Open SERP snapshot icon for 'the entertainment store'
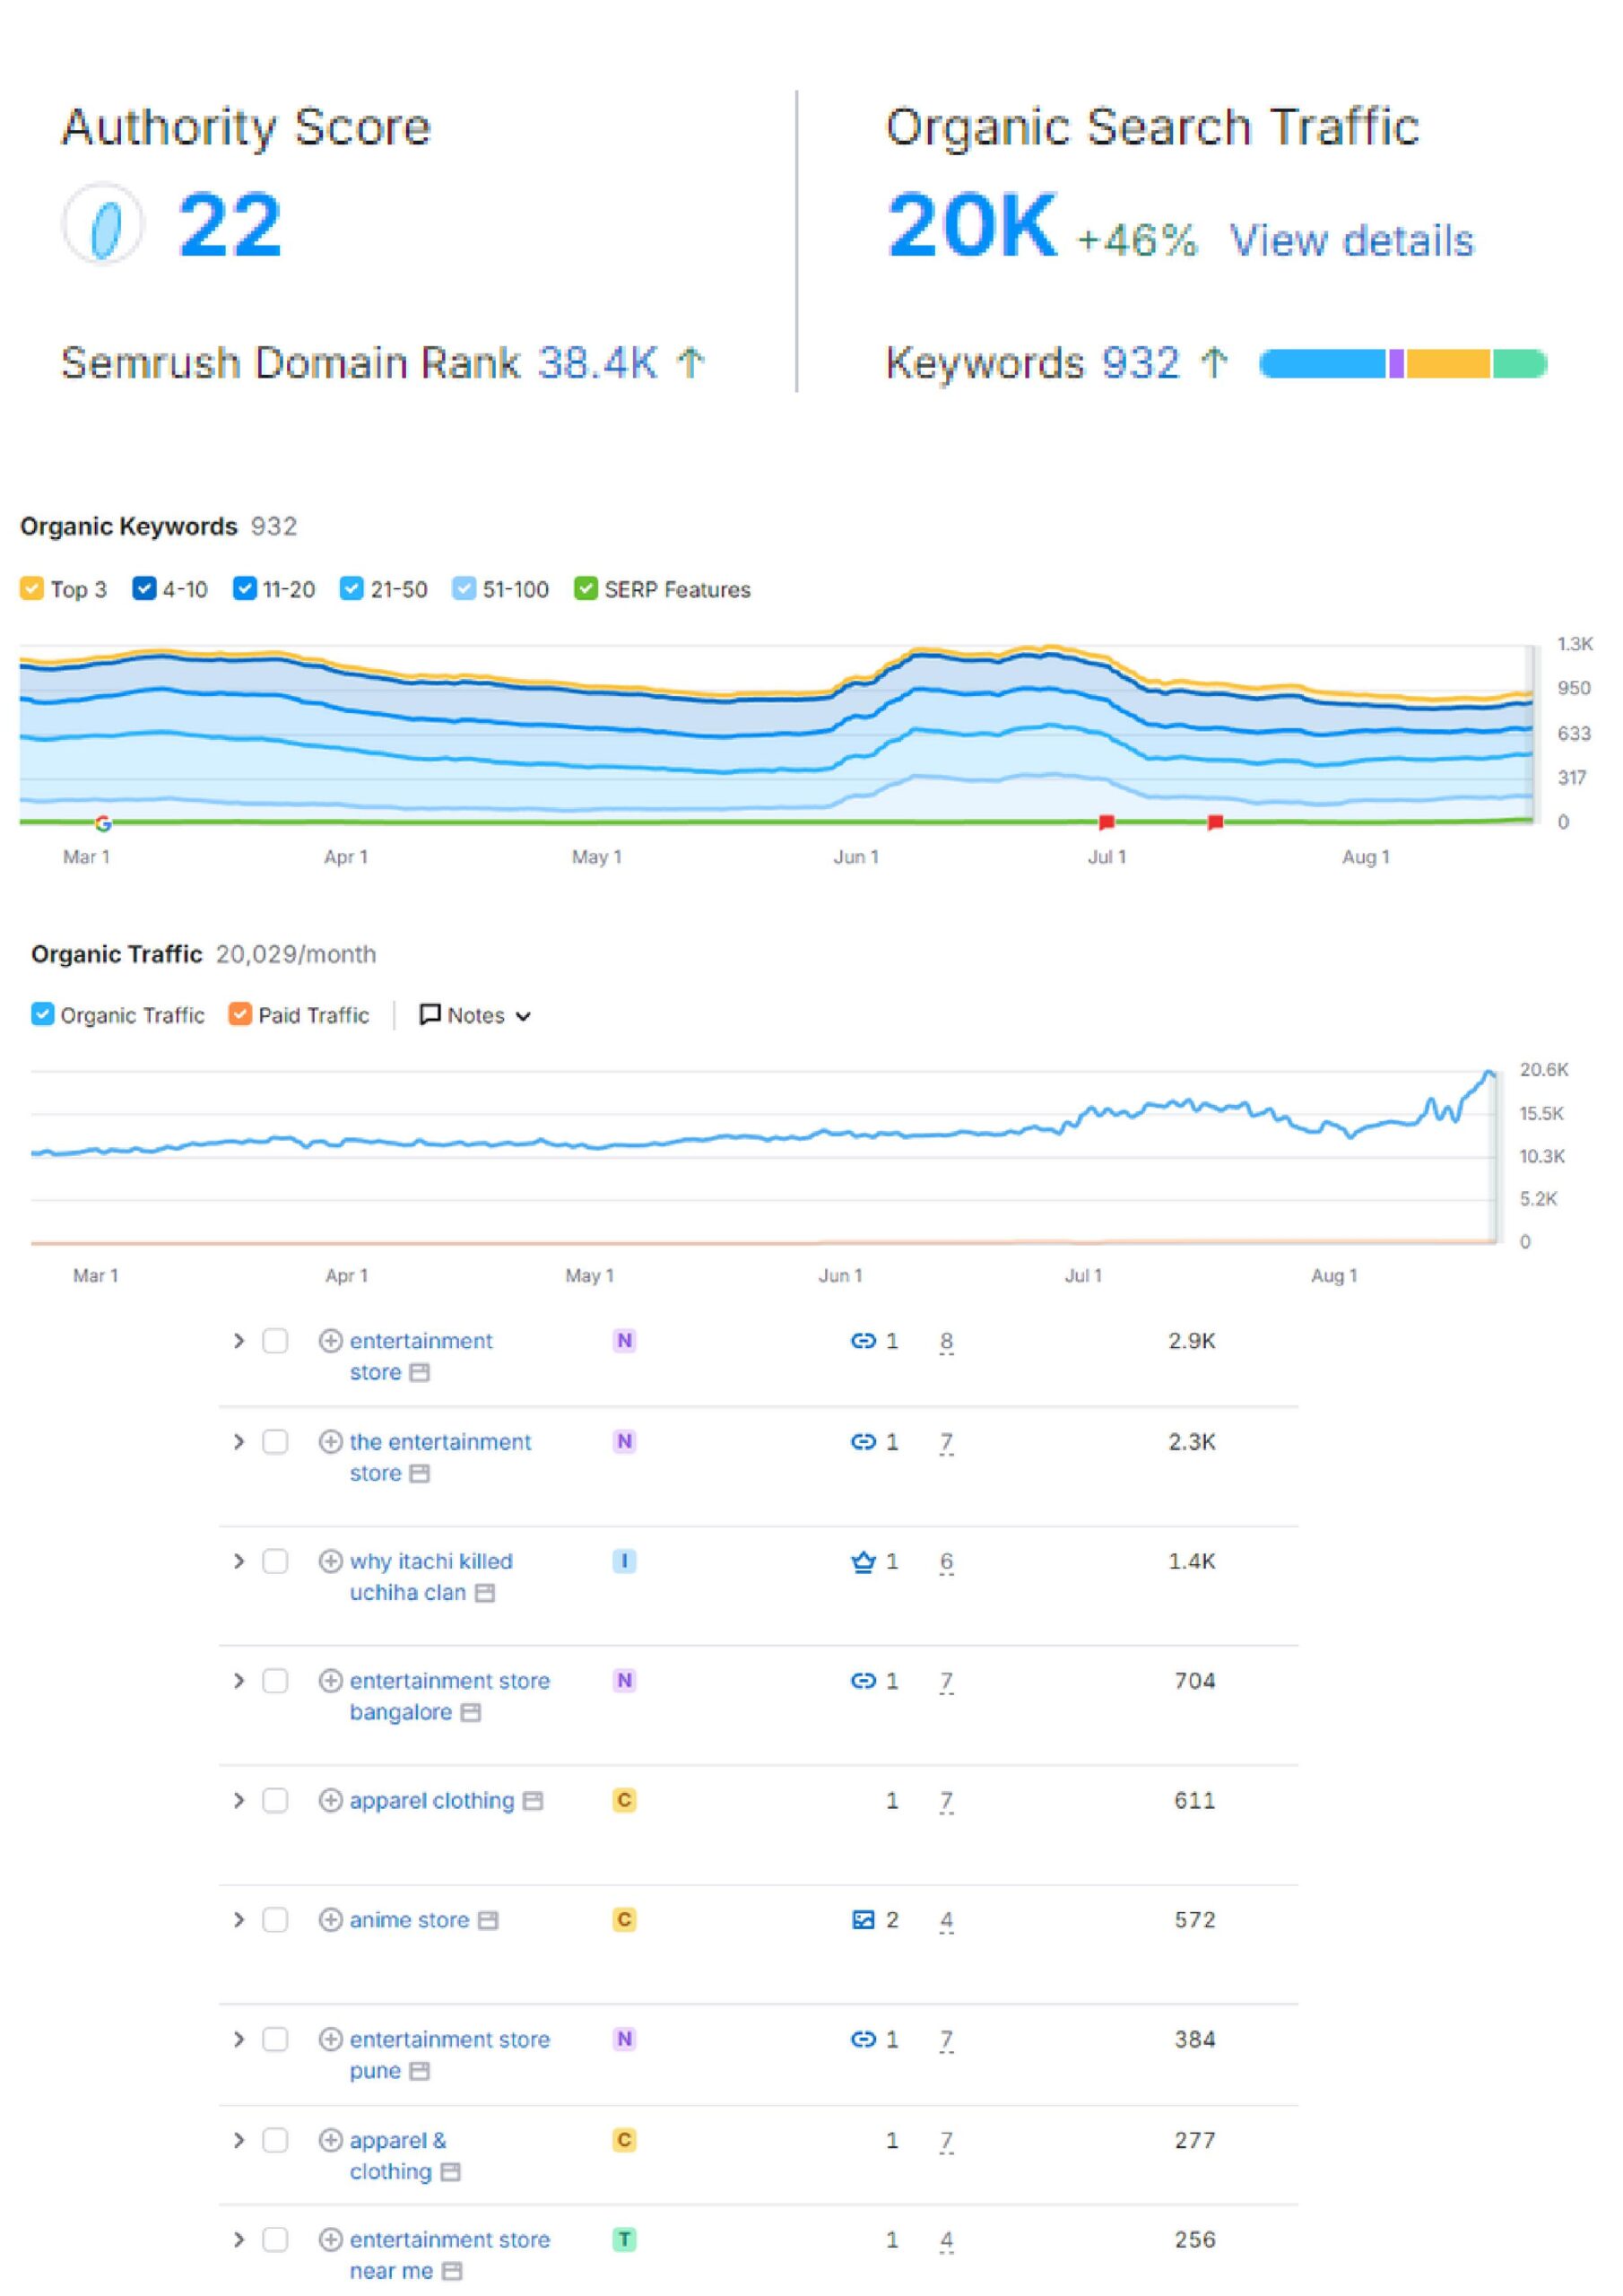The width and height of the screenshot is (1623, 2296). (x=420, y=1473)
